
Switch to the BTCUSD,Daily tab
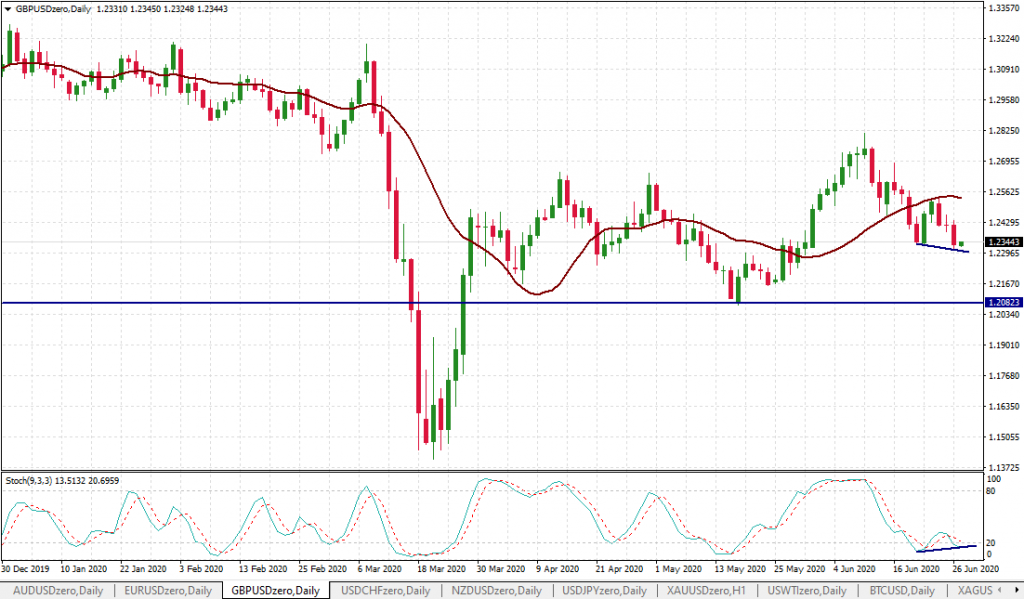902,591
